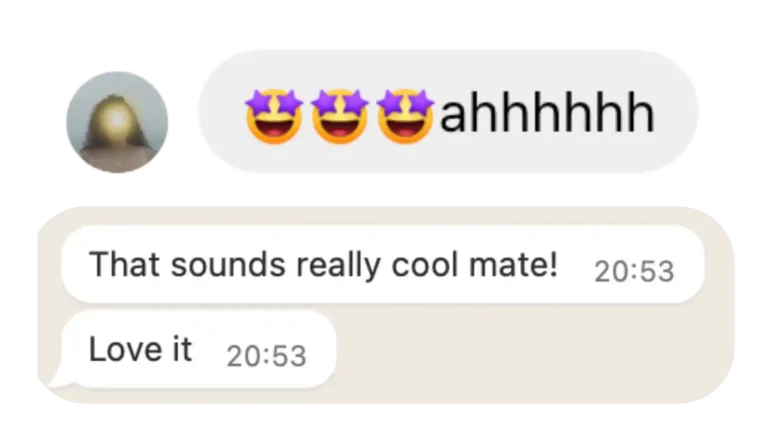
Task: Click the word "Love" in the lower bubble
Action: (125, 349)
